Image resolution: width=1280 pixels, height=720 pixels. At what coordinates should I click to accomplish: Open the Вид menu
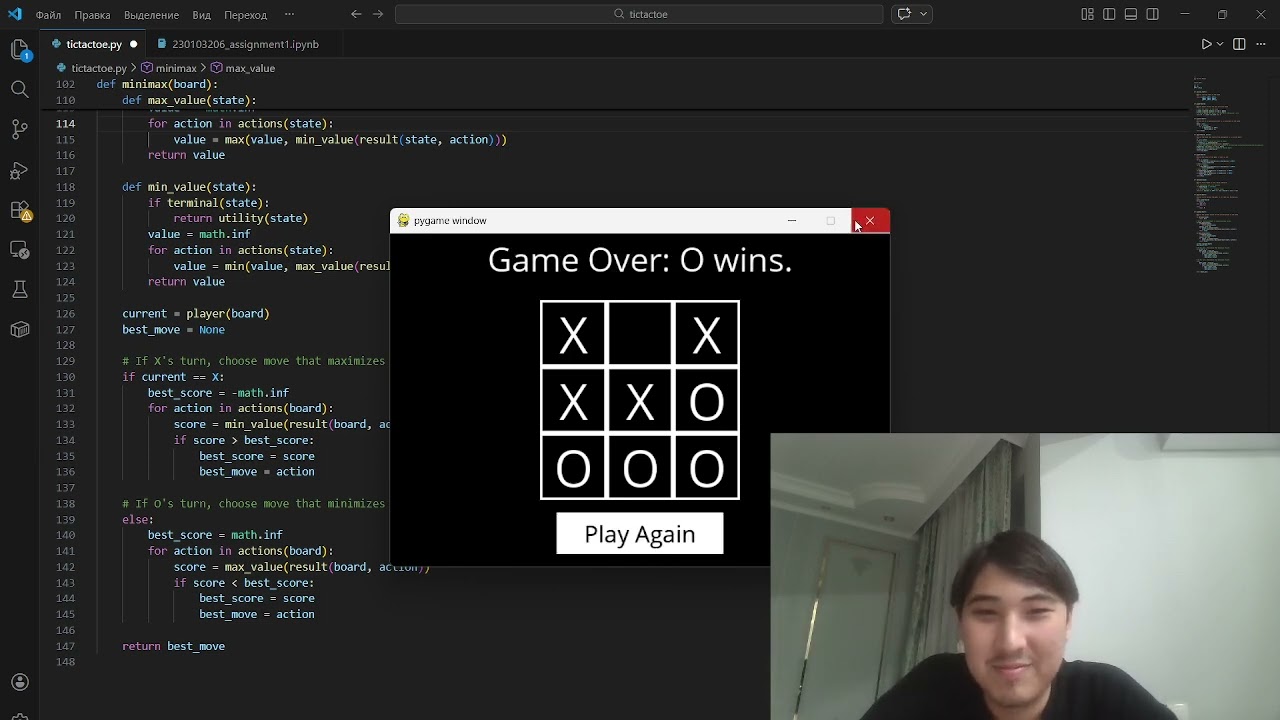click(x=201, y=15)
